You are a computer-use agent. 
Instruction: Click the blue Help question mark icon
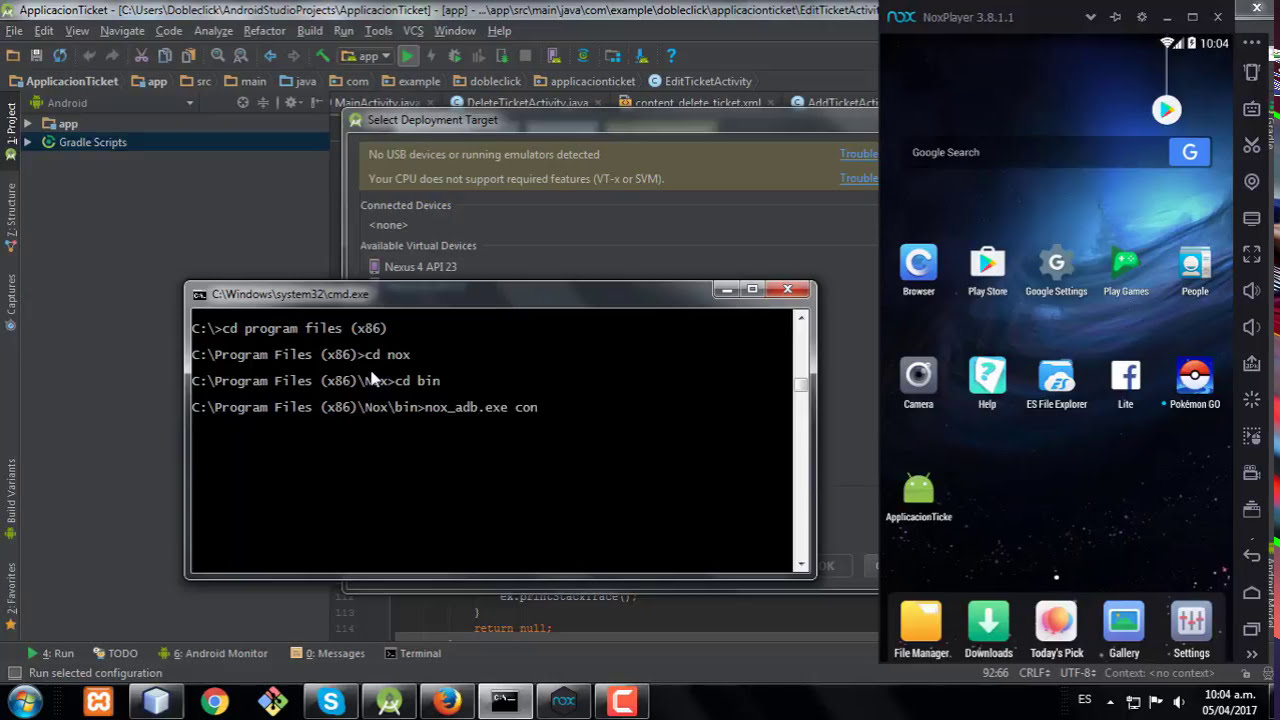(671, 56)
